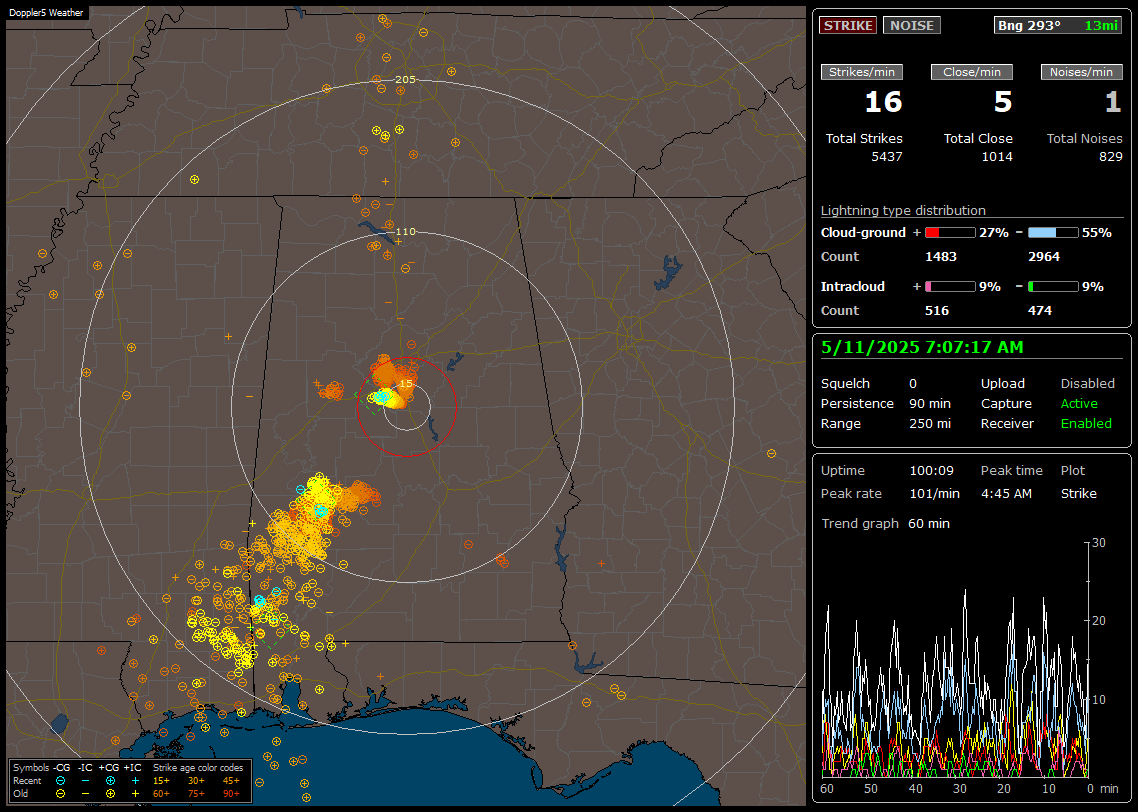The image size is (1138, 812).
Task: Select the Noises/min header label
Action: pyautogui.click(x=1081, y=72)
